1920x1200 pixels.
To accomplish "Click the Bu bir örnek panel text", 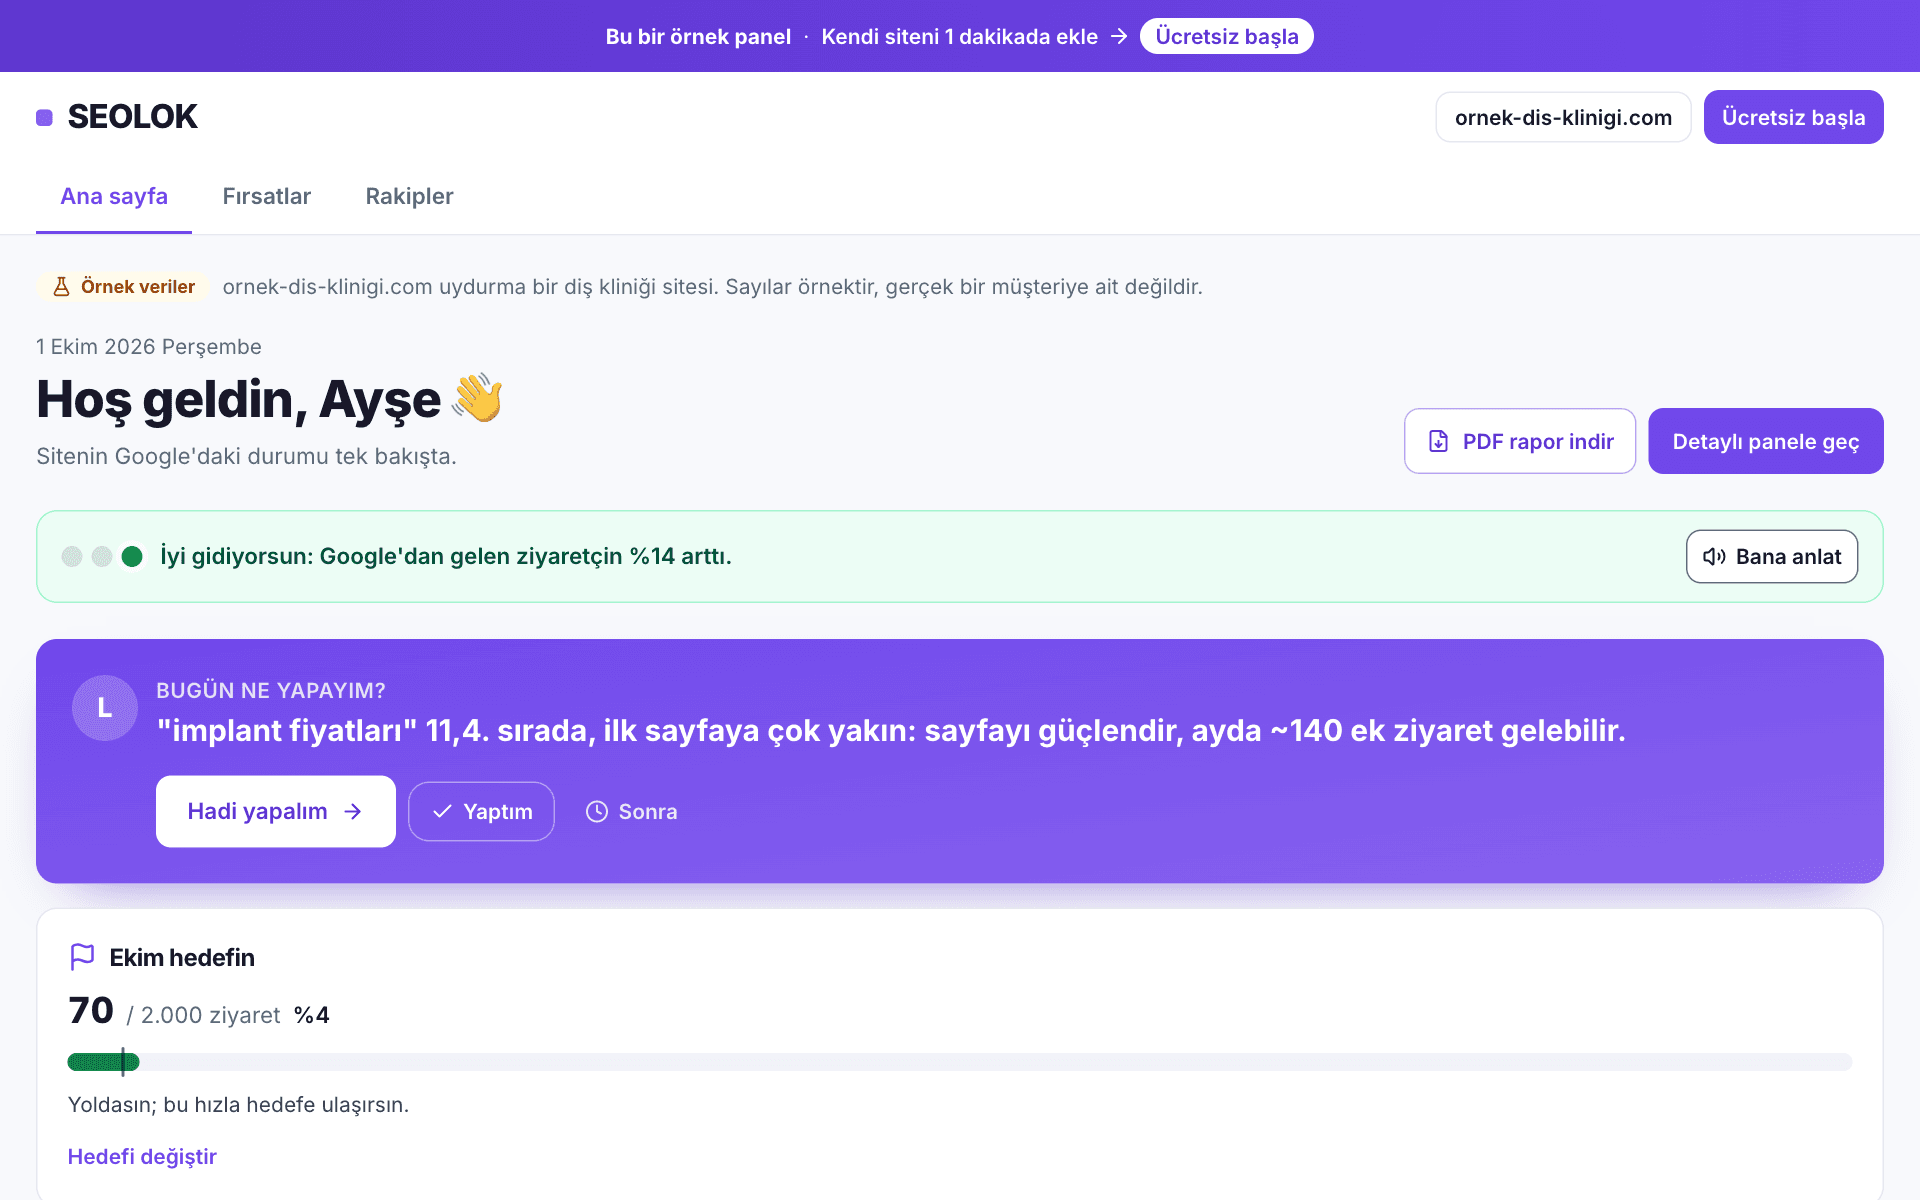I will [698, 36].
